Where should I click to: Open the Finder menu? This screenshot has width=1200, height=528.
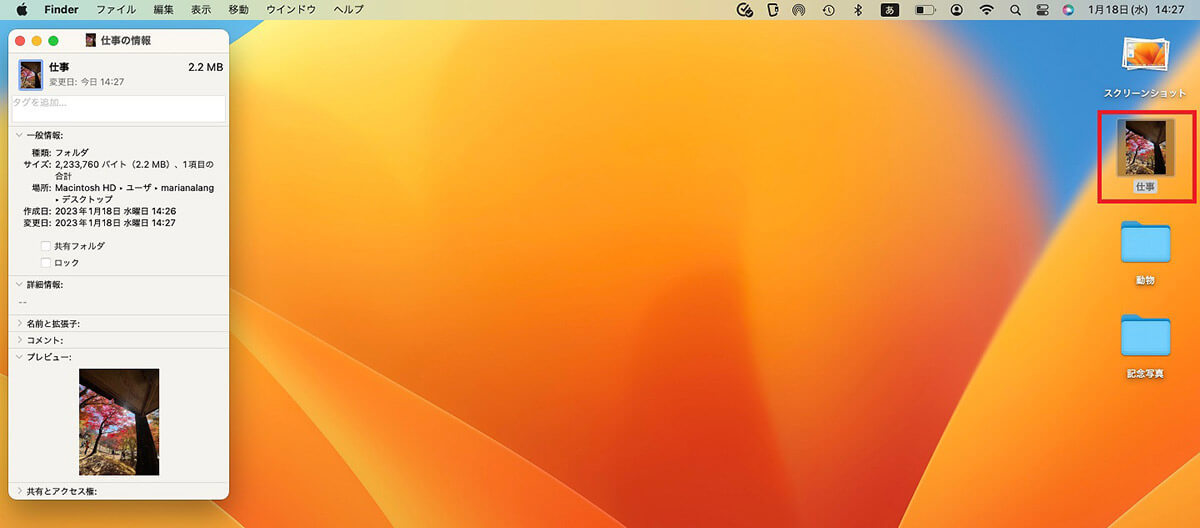61,9
